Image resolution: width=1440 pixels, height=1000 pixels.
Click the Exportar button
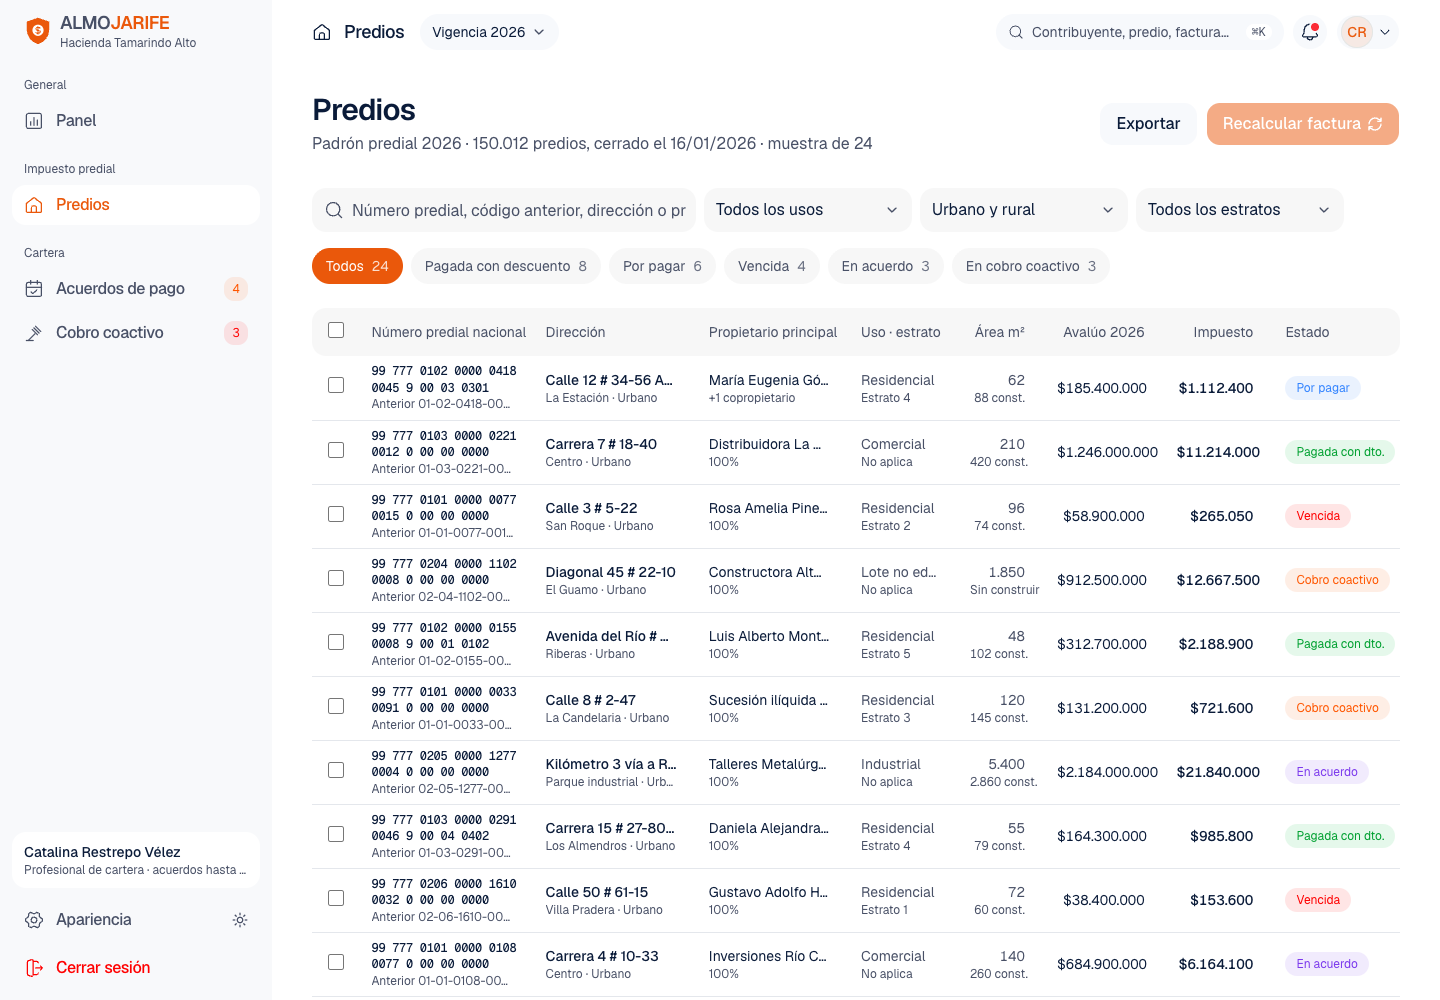point(1148,124)
